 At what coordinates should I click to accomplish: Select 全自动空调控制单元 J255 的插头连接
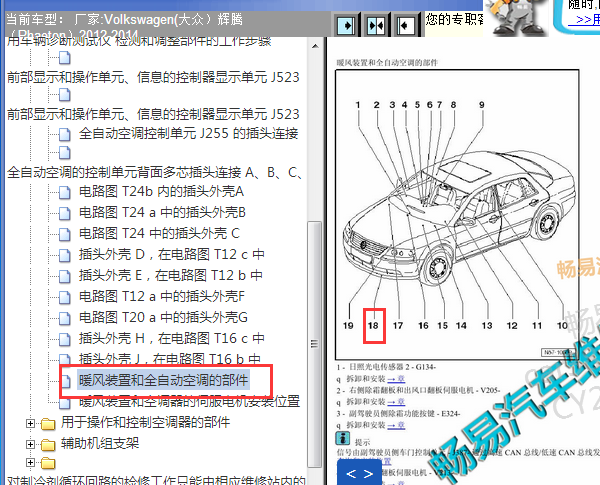[188, 133]
